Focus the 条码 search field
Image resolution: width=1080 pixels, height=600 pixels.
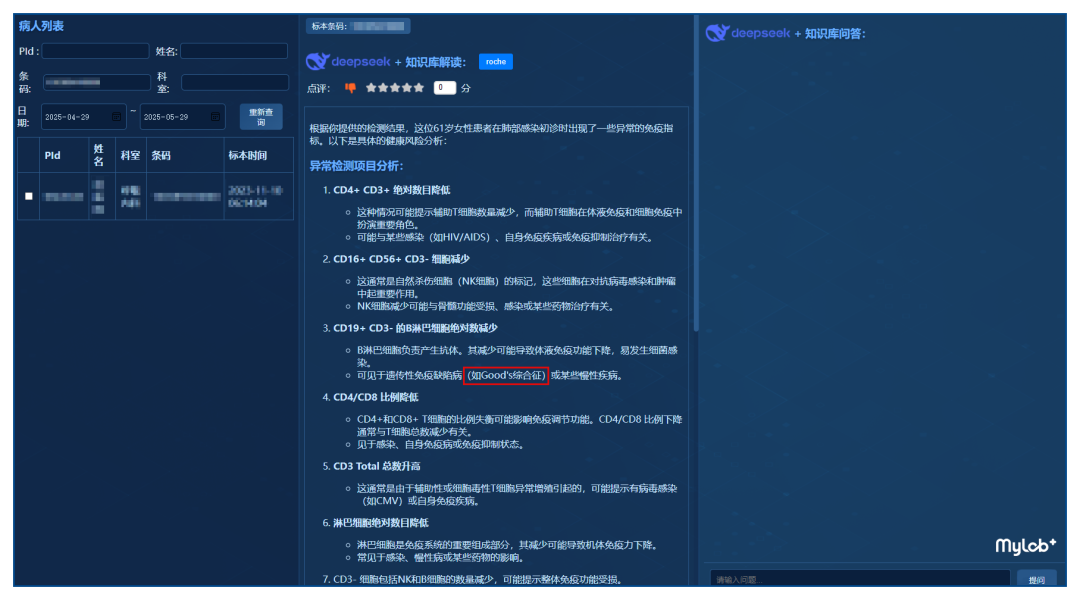pos(96,83)
